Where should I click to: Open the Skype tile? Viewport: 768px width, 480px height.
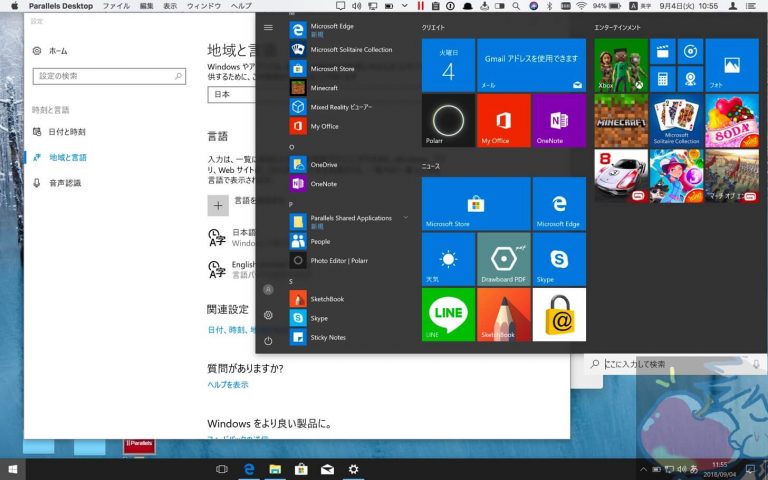[x=559, y=259]
